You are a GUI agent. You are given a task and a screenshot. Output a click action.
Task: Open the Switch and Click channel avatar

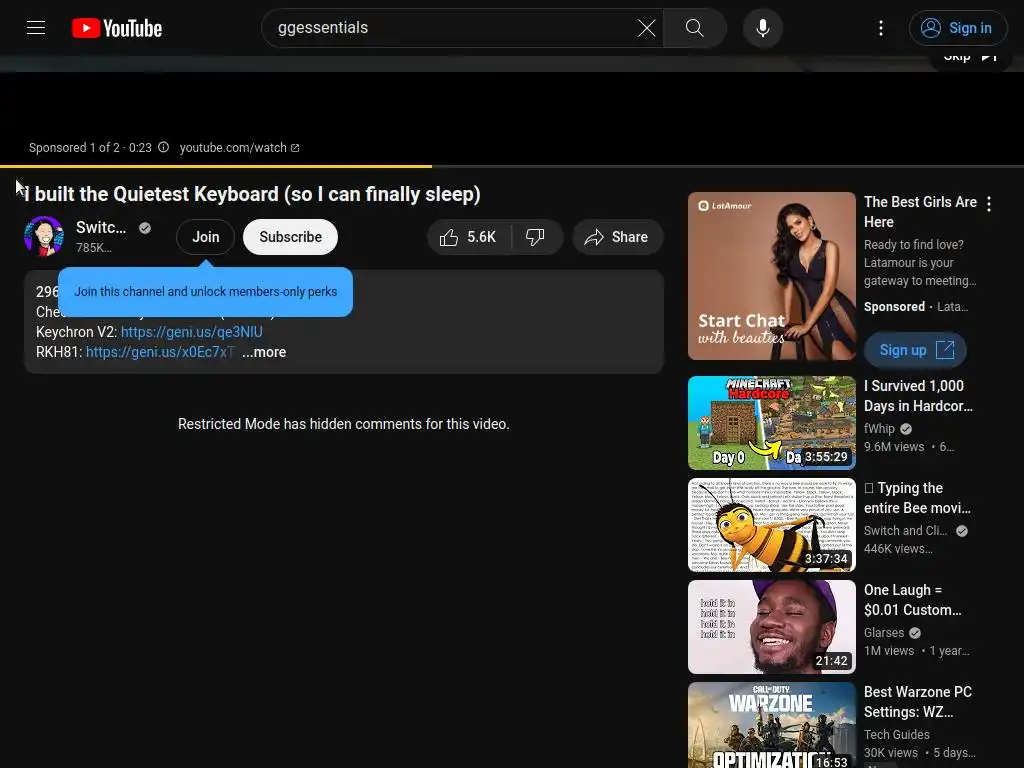[44, 236]
